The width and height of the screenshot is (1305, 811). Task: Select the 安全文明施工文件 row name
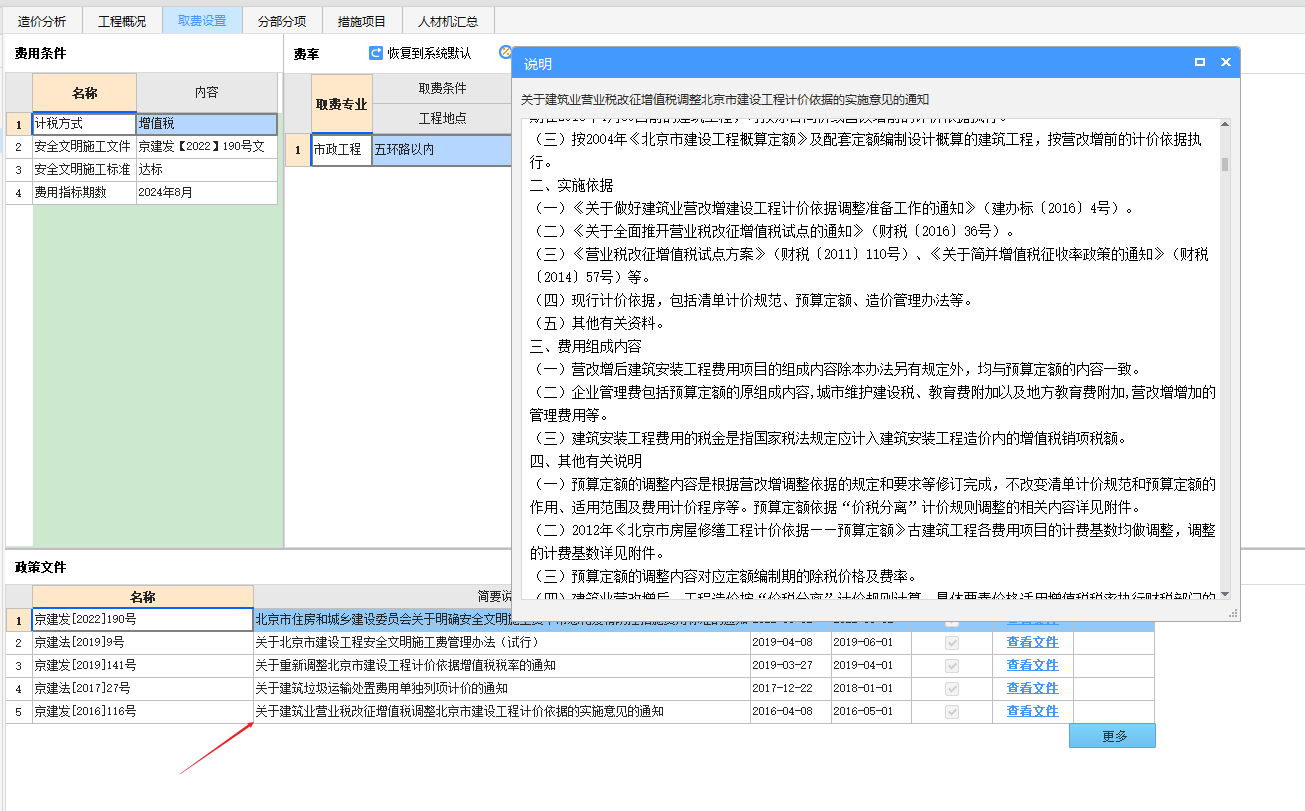pyautogui.click(x=84, y=147)
